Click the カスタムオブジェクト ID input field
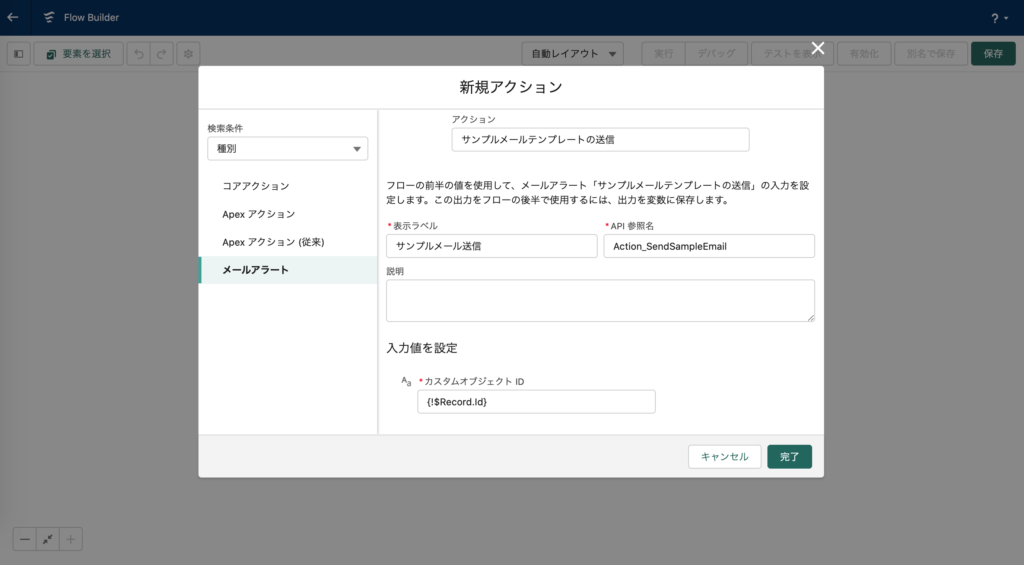The image size is (1024, 565). 536,402
